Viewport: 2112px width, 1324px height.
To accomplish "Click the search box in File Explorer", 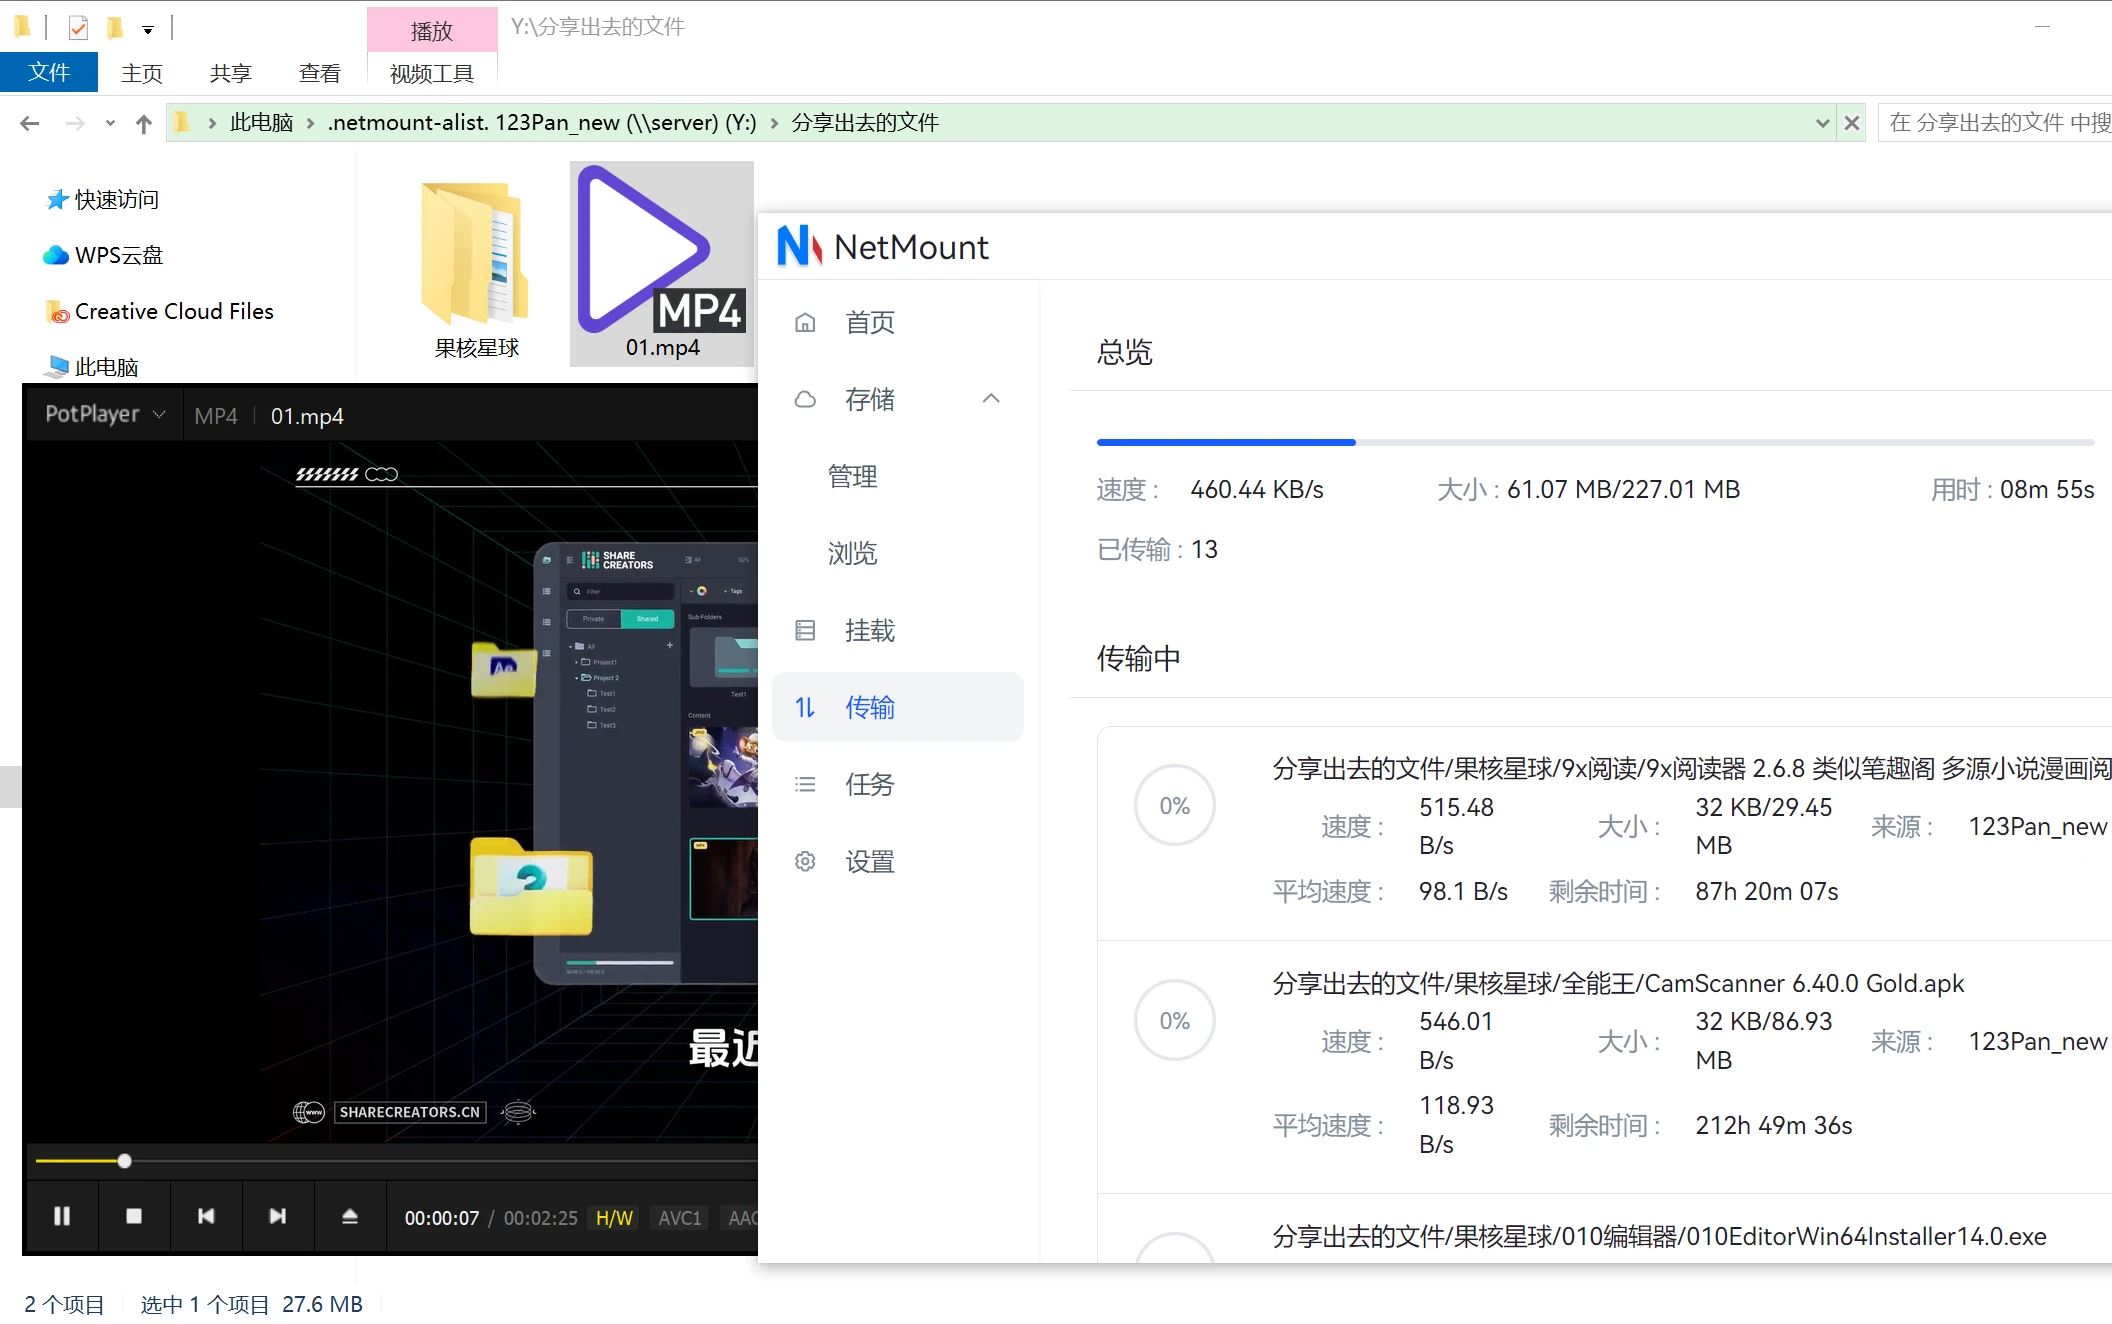I will 1995,123.
